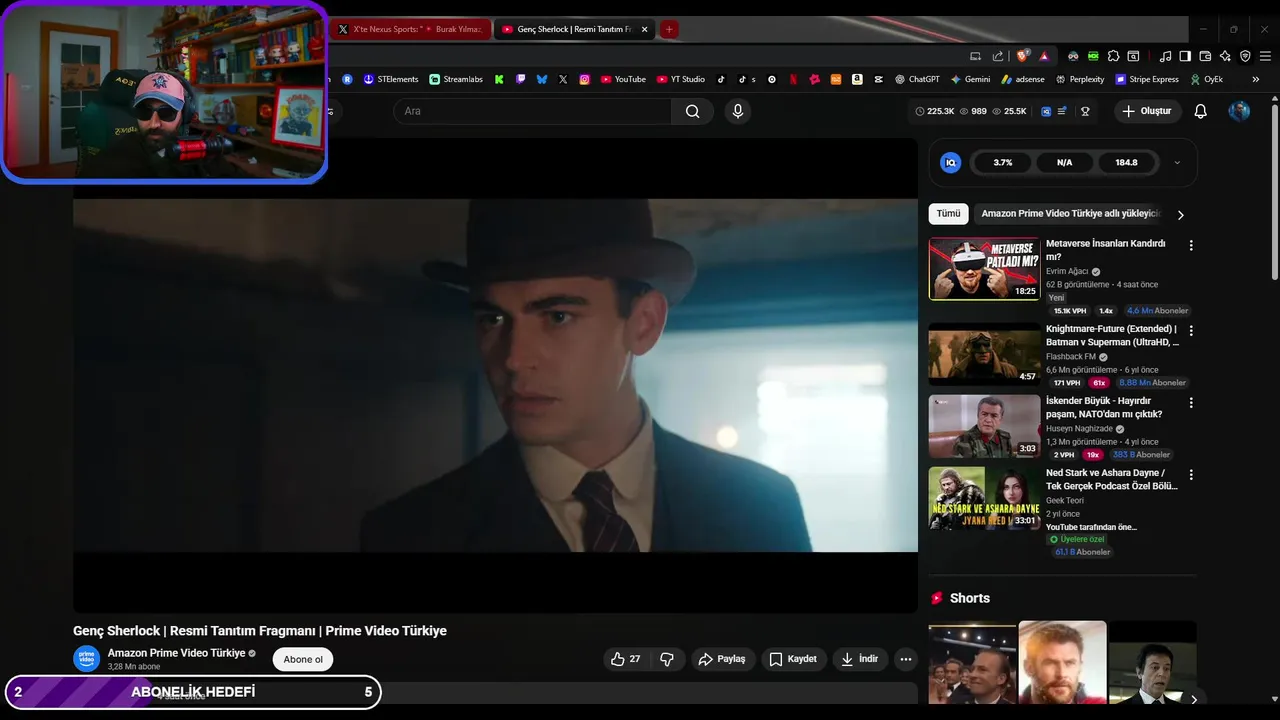The width and height of the screenshot is (1280, 720).
Task: Select Amazon Prime Video Türkiye uploader chip
Action: [1070, 214]
